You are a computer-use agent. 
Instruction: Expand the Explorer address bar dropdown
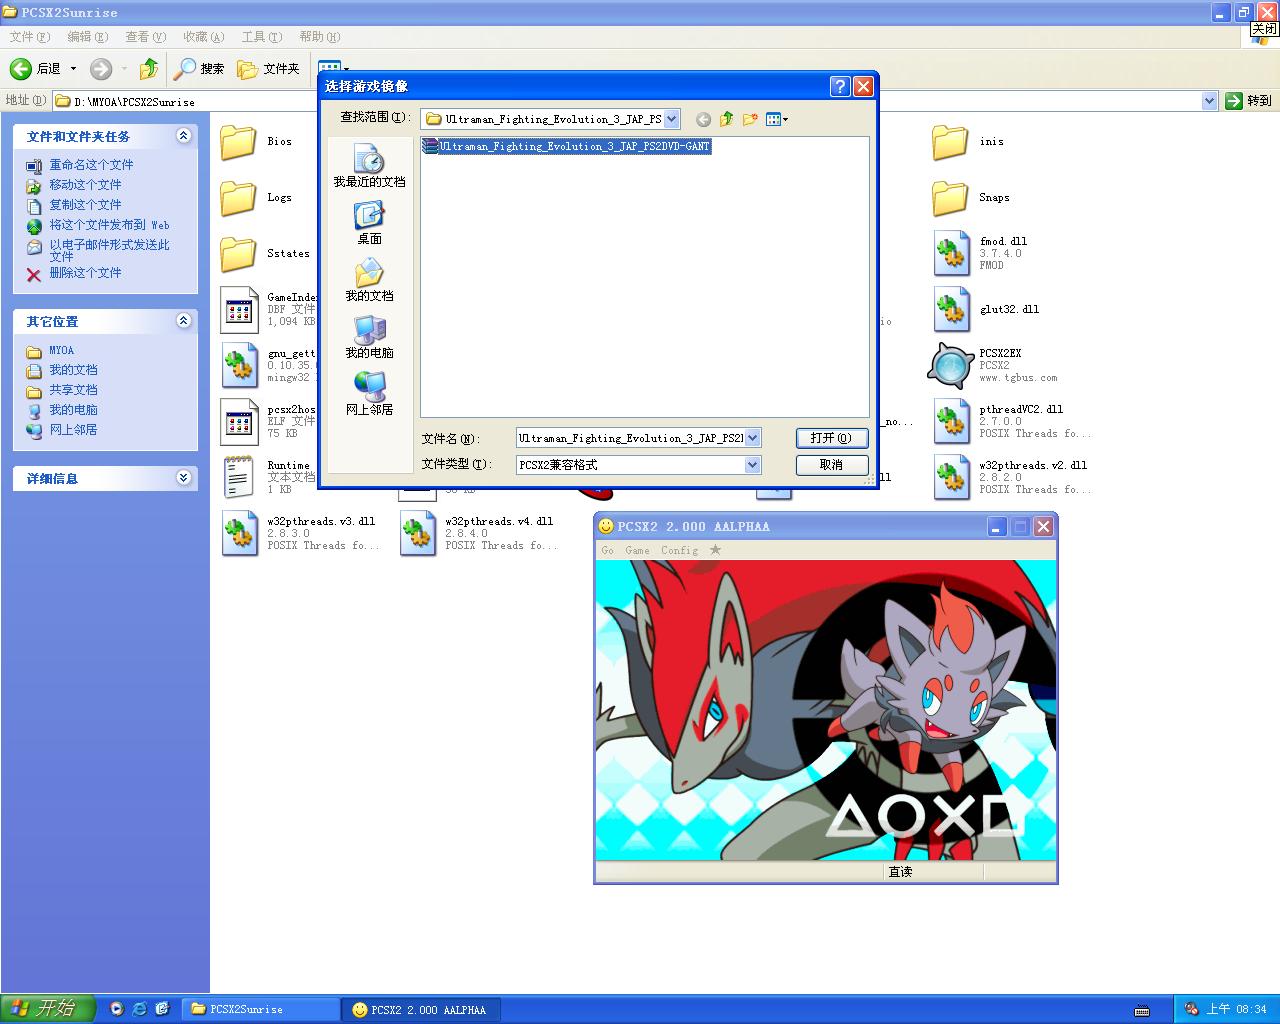coord(1209,101)
